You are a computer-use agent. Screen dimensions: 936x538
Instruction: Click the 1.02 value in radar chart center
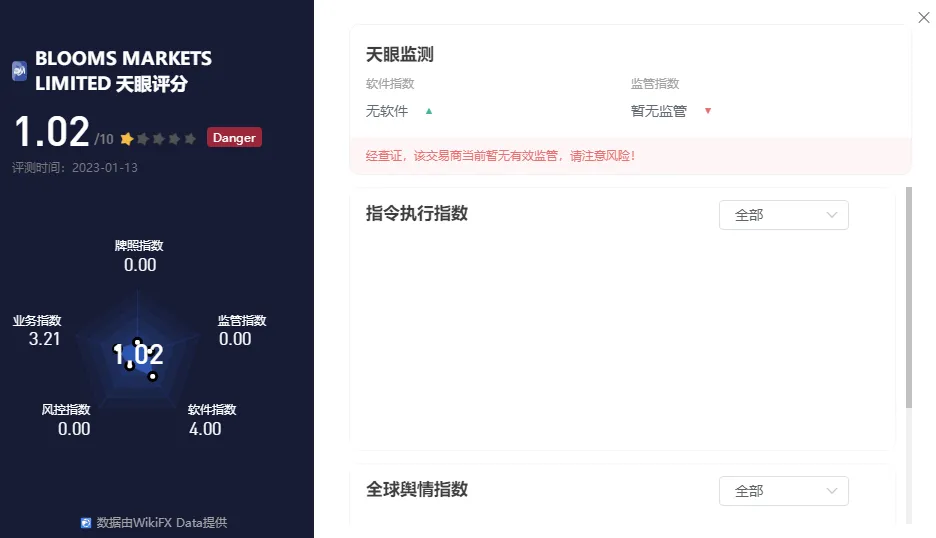point(138,354)
